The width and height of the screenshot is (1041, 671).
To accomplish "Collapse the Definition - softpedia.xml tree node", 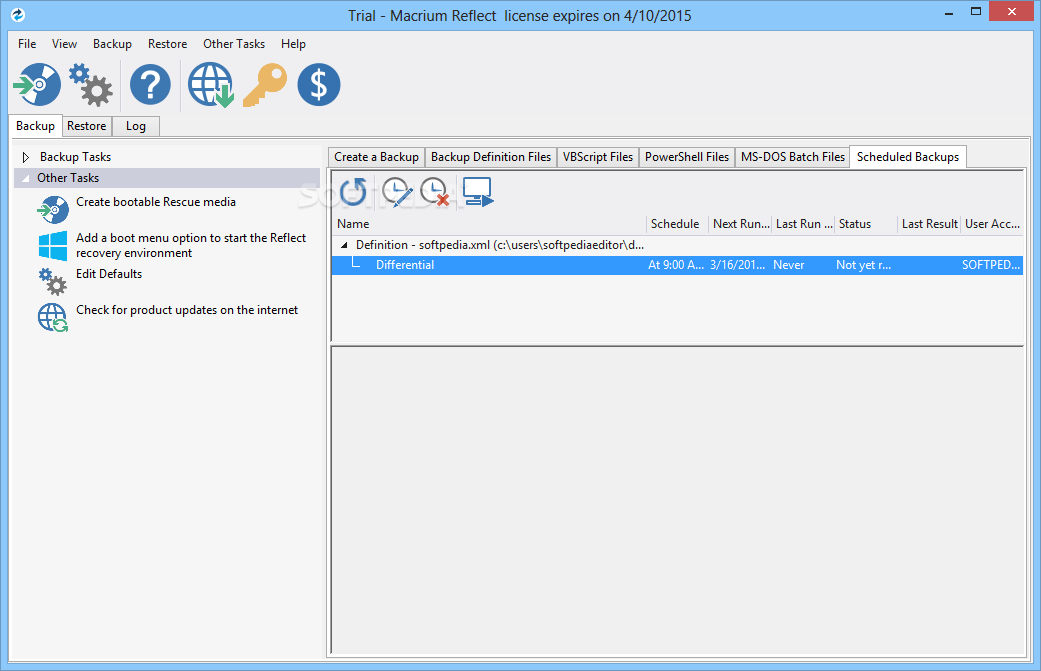I will click(344, 245).
